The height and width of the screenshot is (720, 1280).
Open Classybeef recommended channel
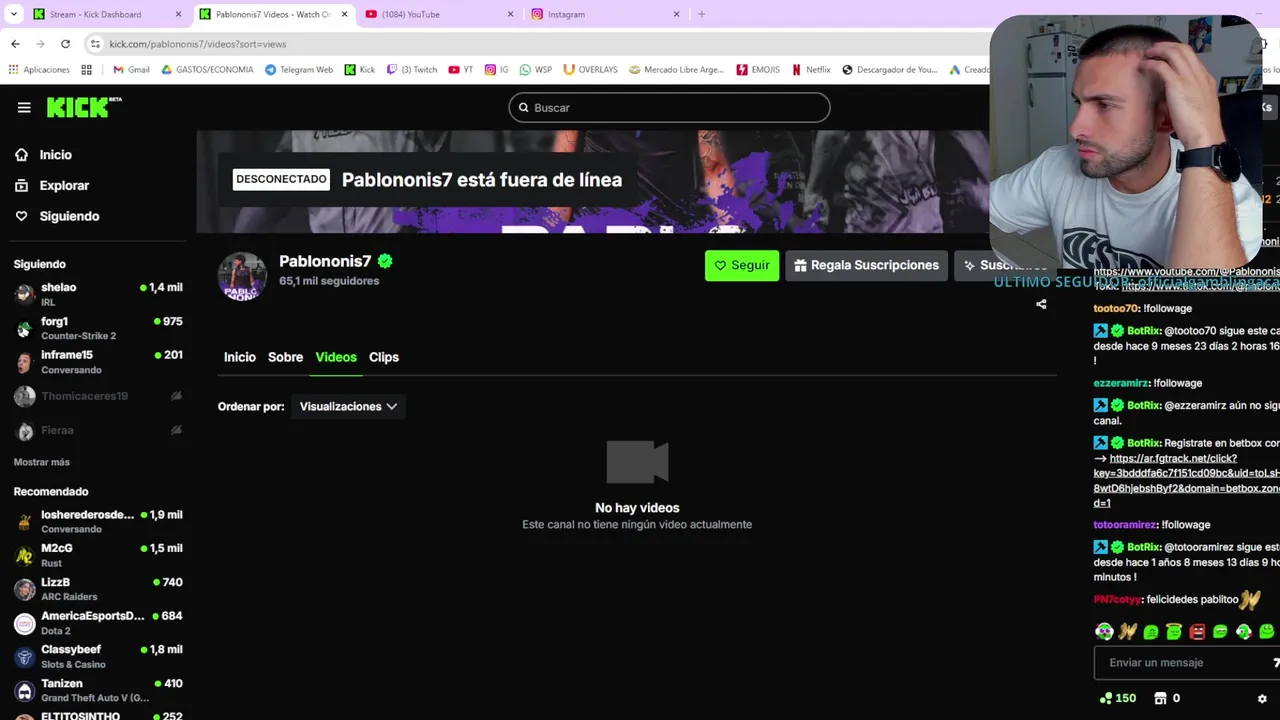point(98,657)
